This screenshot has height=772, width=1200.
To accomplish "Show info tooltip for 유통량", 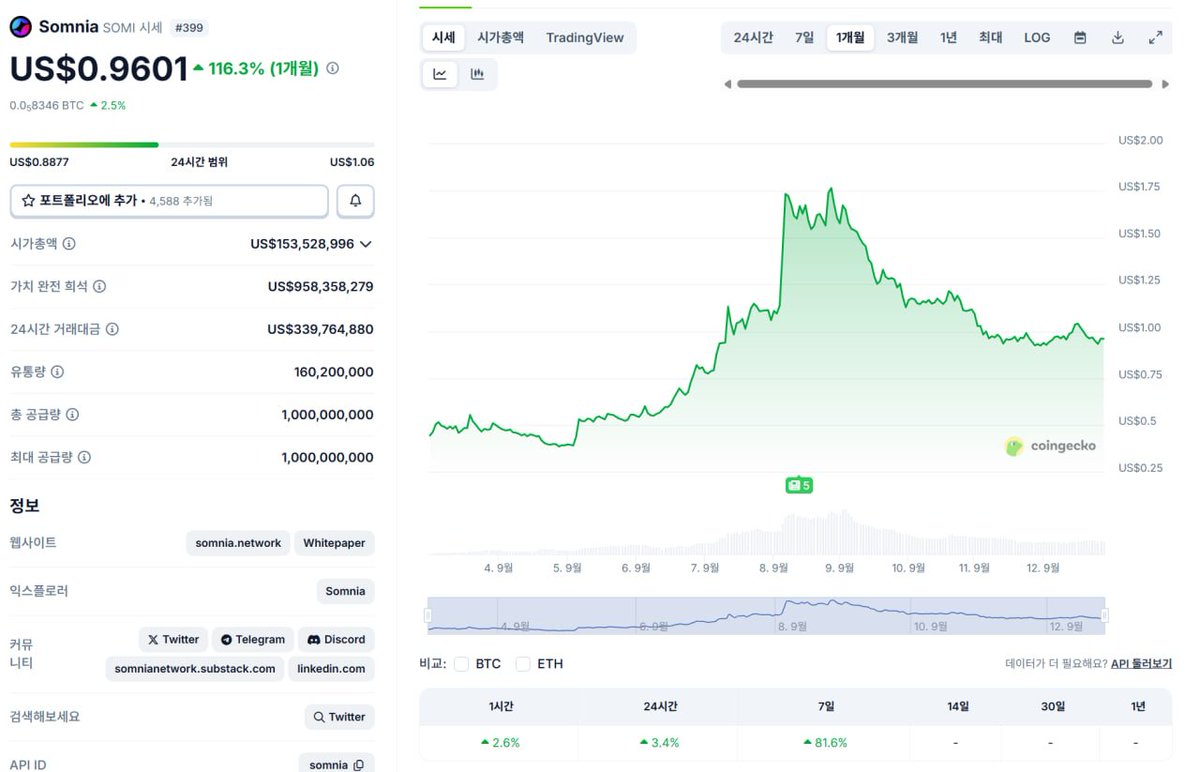I will click(57, 372).
